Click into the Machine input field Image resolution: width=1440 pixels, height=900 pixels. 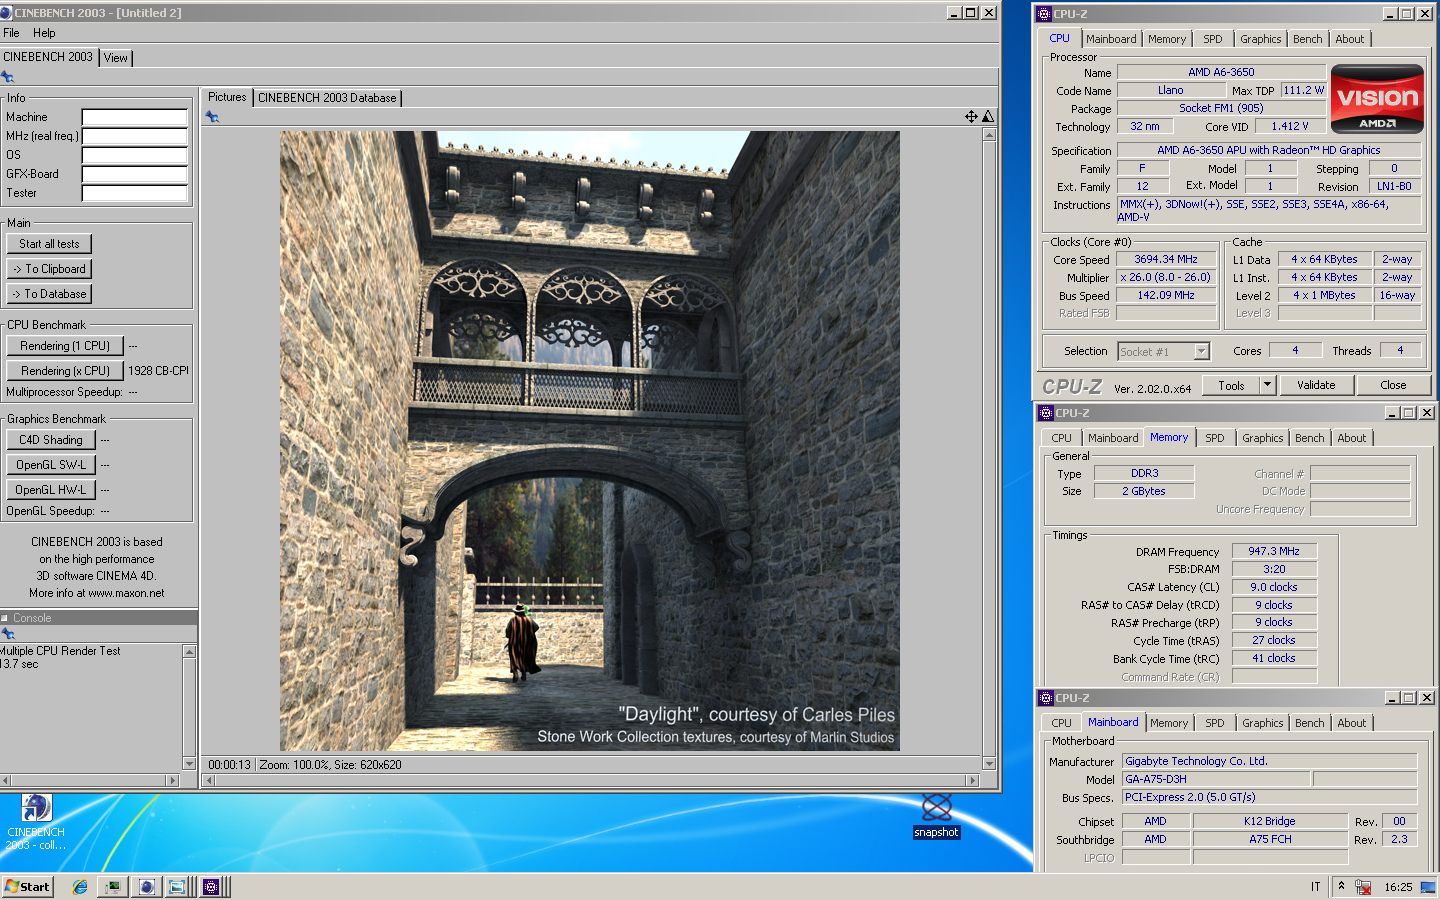[135, 117]
